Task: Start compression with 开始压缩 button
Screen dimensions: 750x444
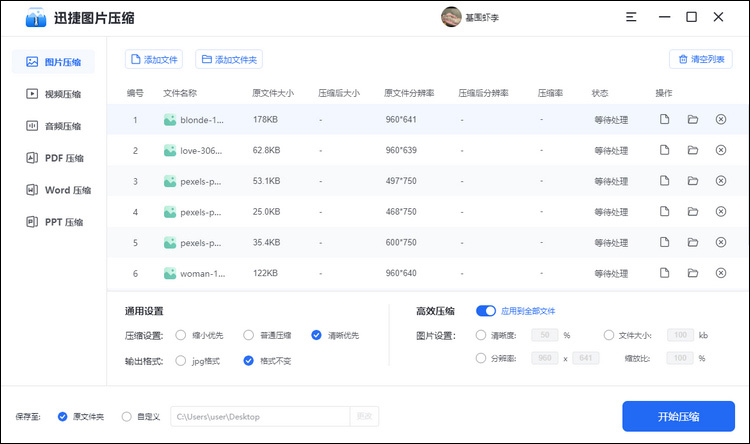Action: (x=678, y=416)
